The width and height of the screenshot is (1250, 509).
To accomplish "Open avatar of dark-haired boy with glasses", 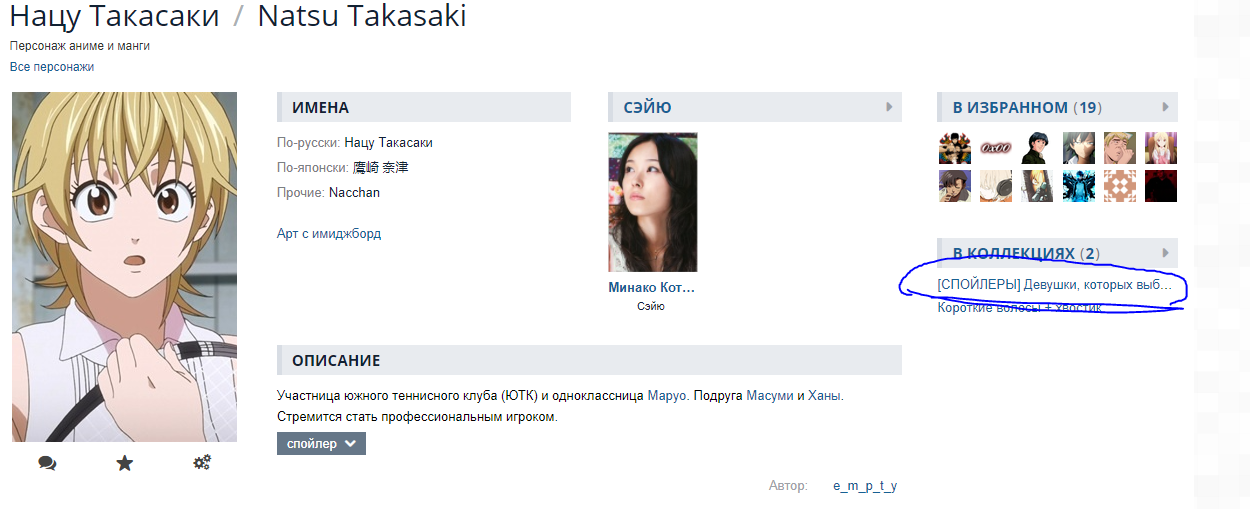I will coord(1079,148).
